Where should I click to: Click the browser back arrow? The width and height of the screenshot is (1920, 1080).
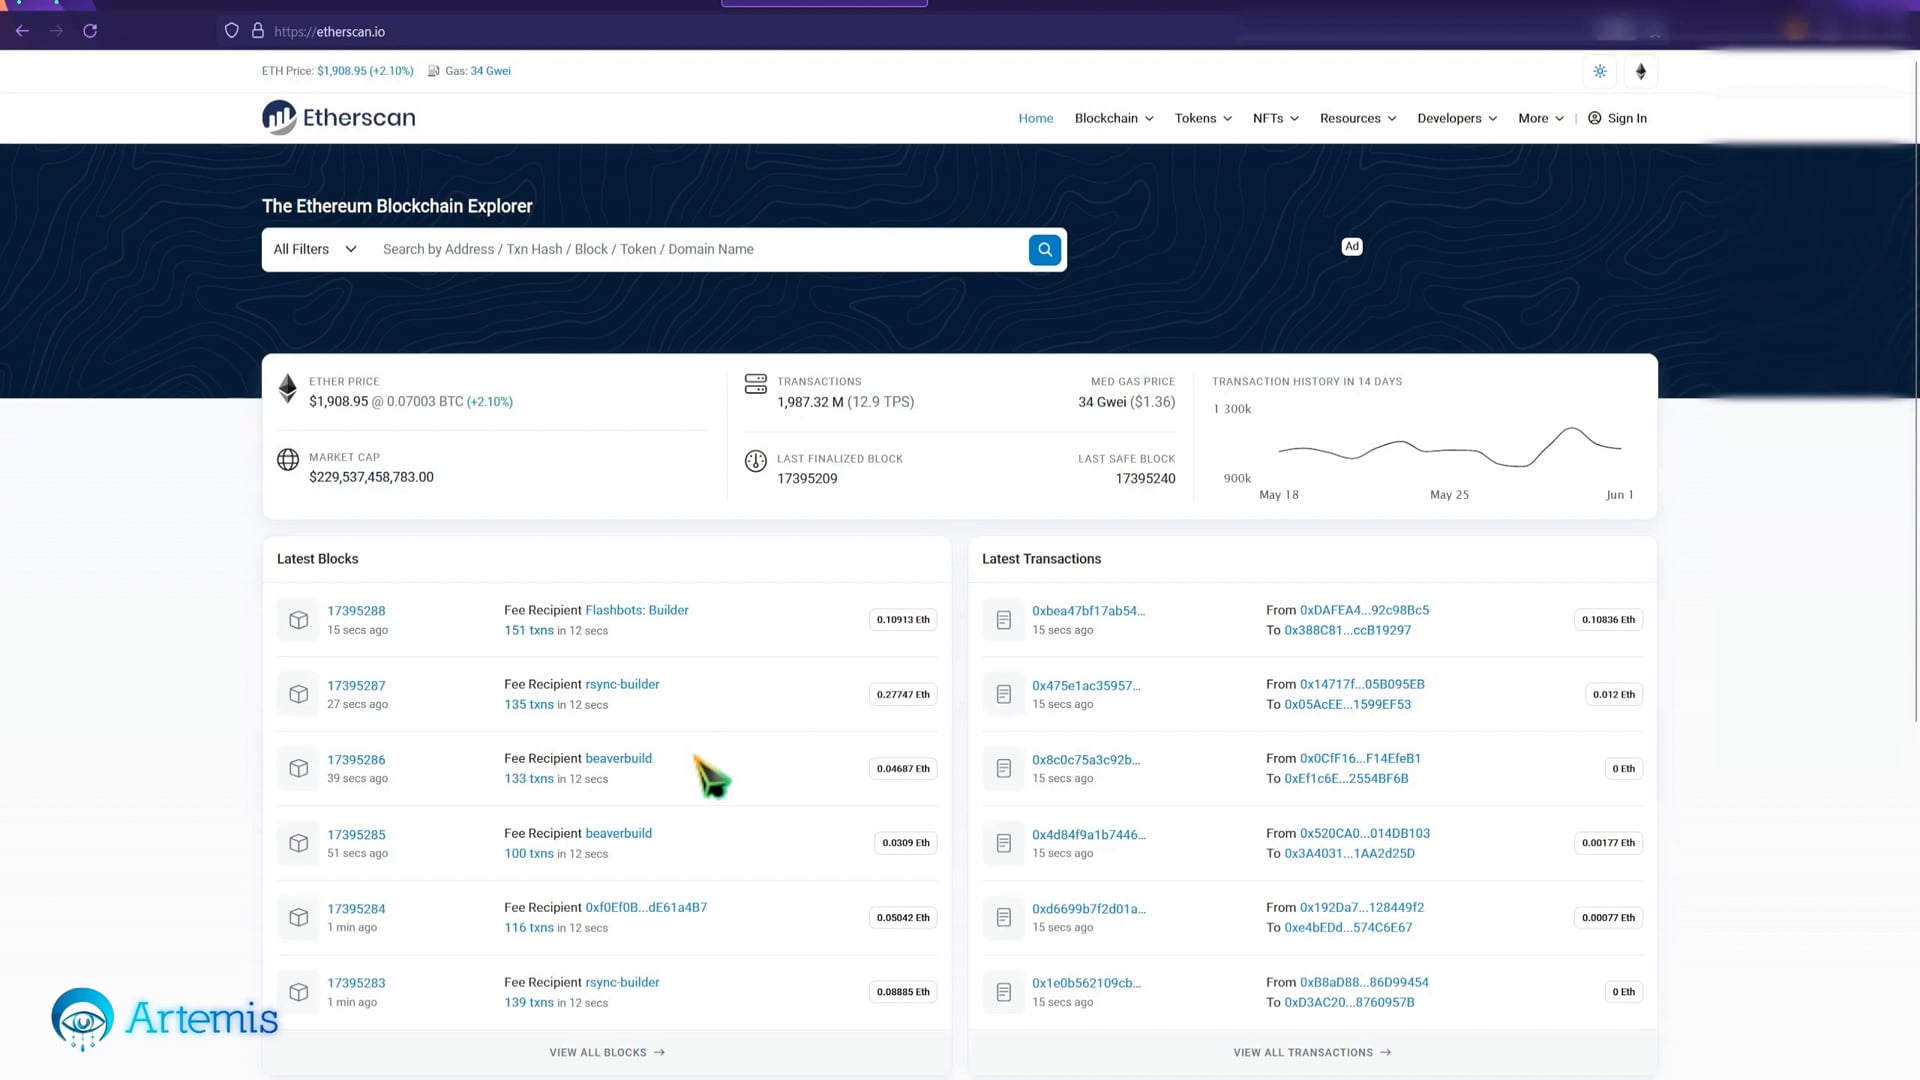click(x=22, y=31)
